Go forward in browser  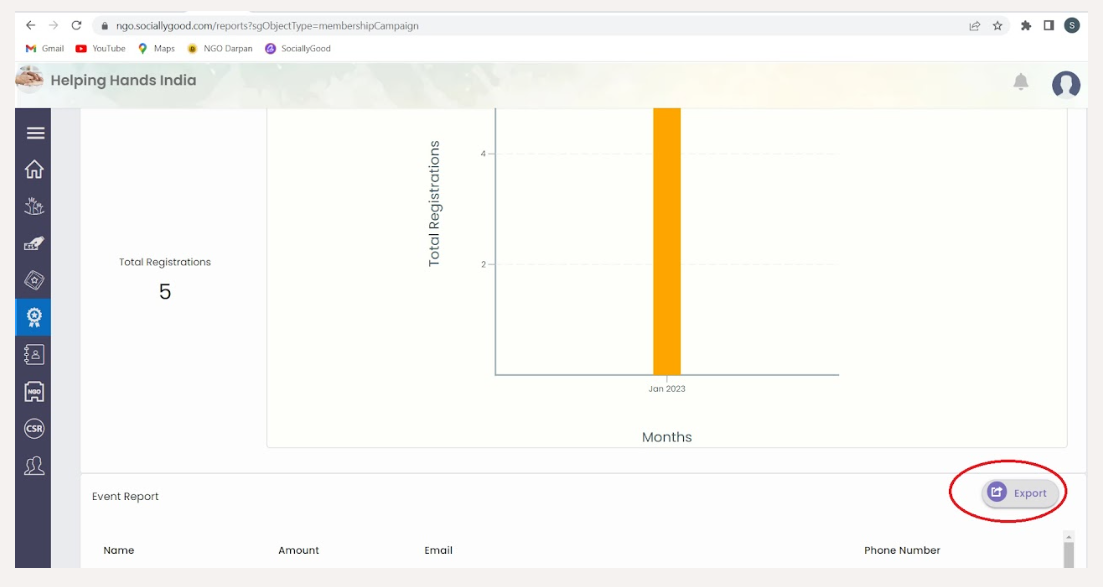click(x=53, y=25)
